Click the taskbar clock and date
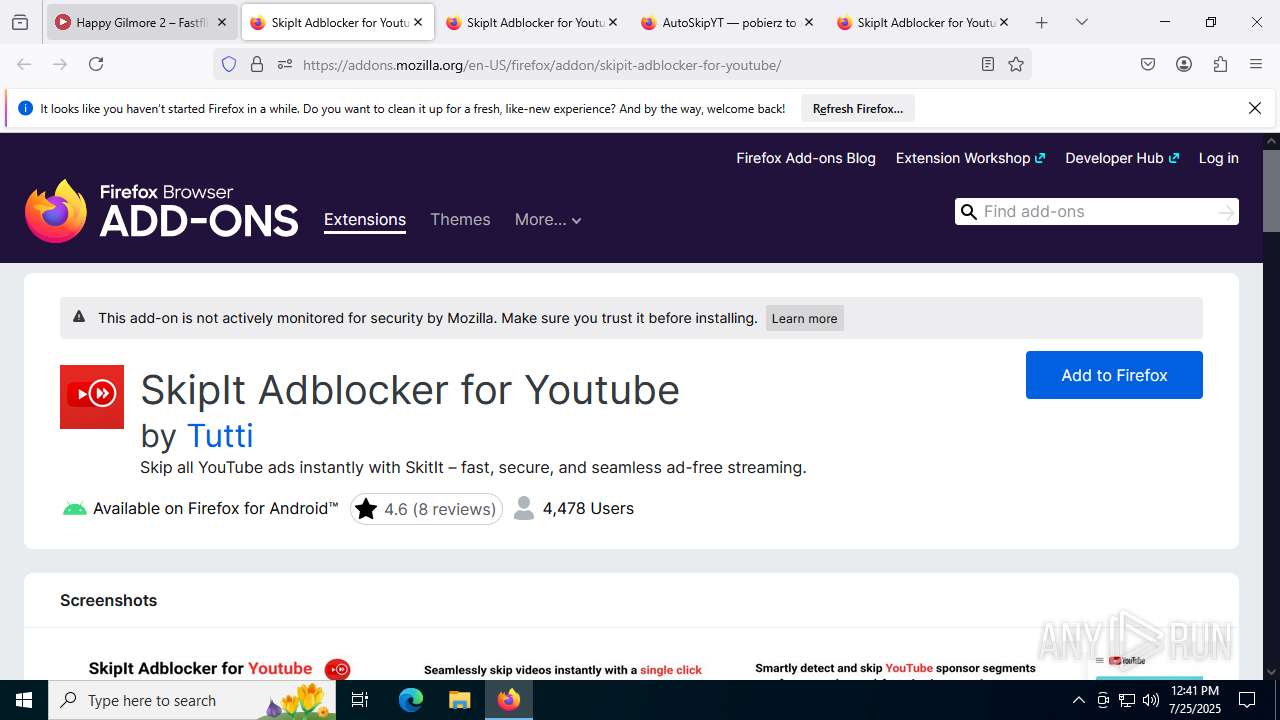1280x720 pixels. (x=1196, y=700)
